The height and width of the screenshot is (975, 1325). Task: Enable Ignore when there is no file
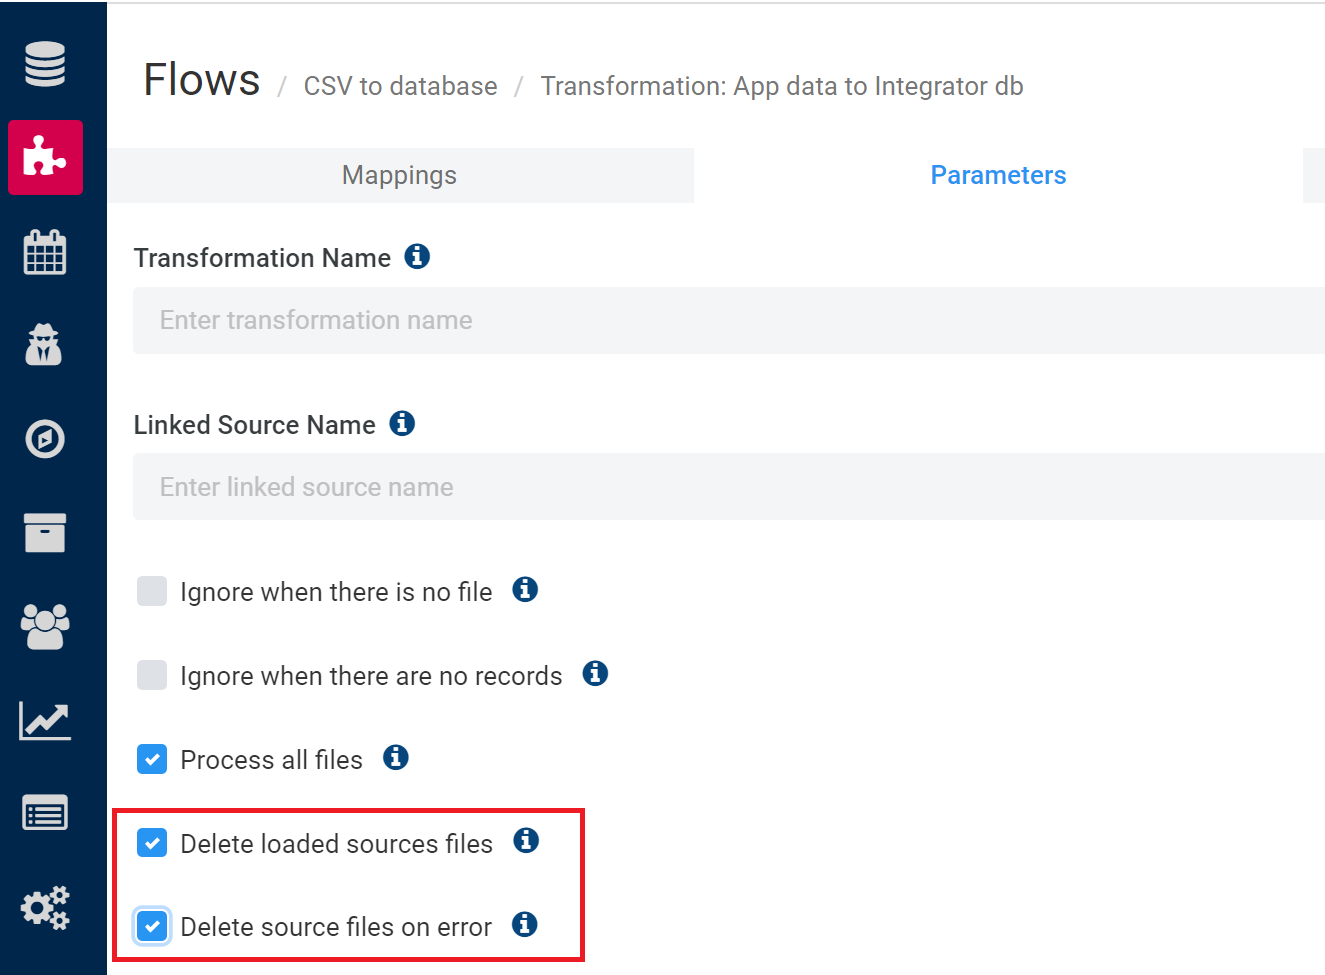151,591
